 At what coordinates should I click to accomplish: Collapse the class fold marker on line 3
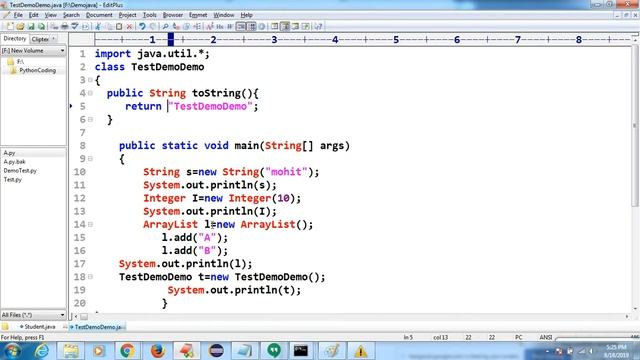point(91,80)
